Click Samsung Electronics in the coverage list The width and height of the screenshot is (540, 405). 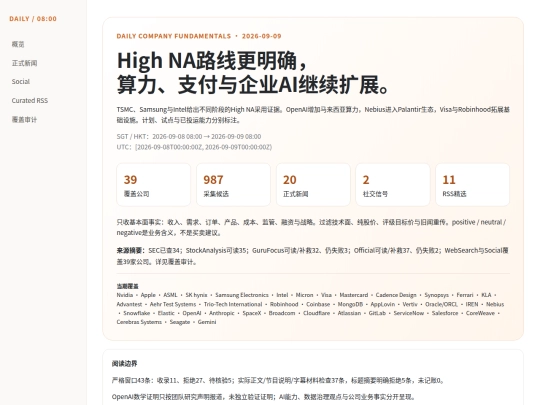(242, 295)
